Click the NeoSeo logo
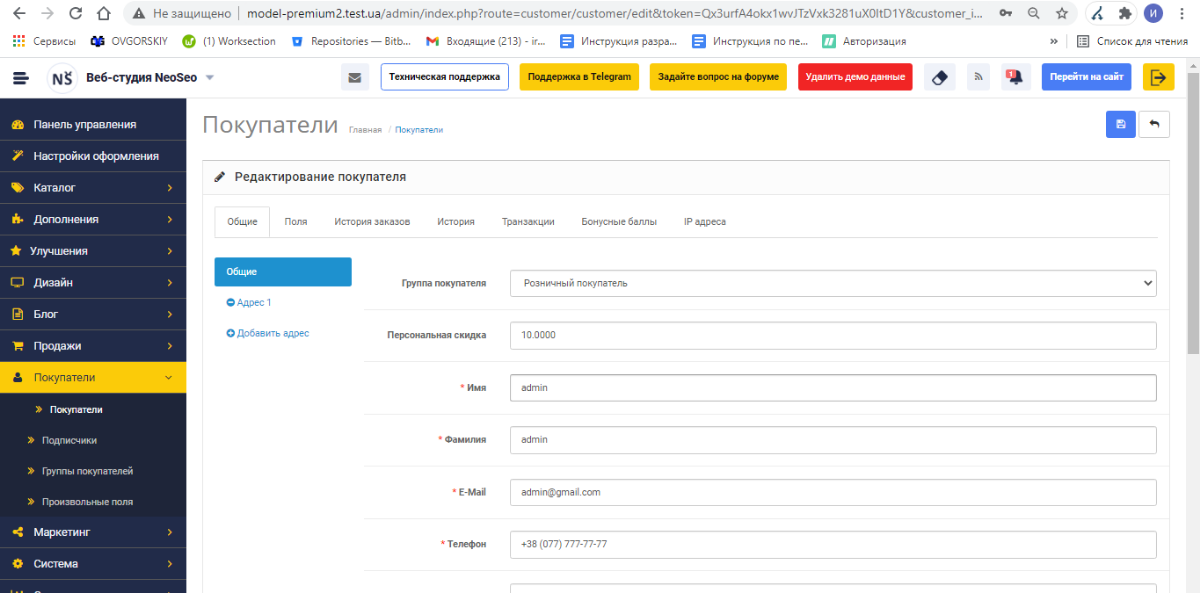1200x593 pixels. (x=62, y=78)
